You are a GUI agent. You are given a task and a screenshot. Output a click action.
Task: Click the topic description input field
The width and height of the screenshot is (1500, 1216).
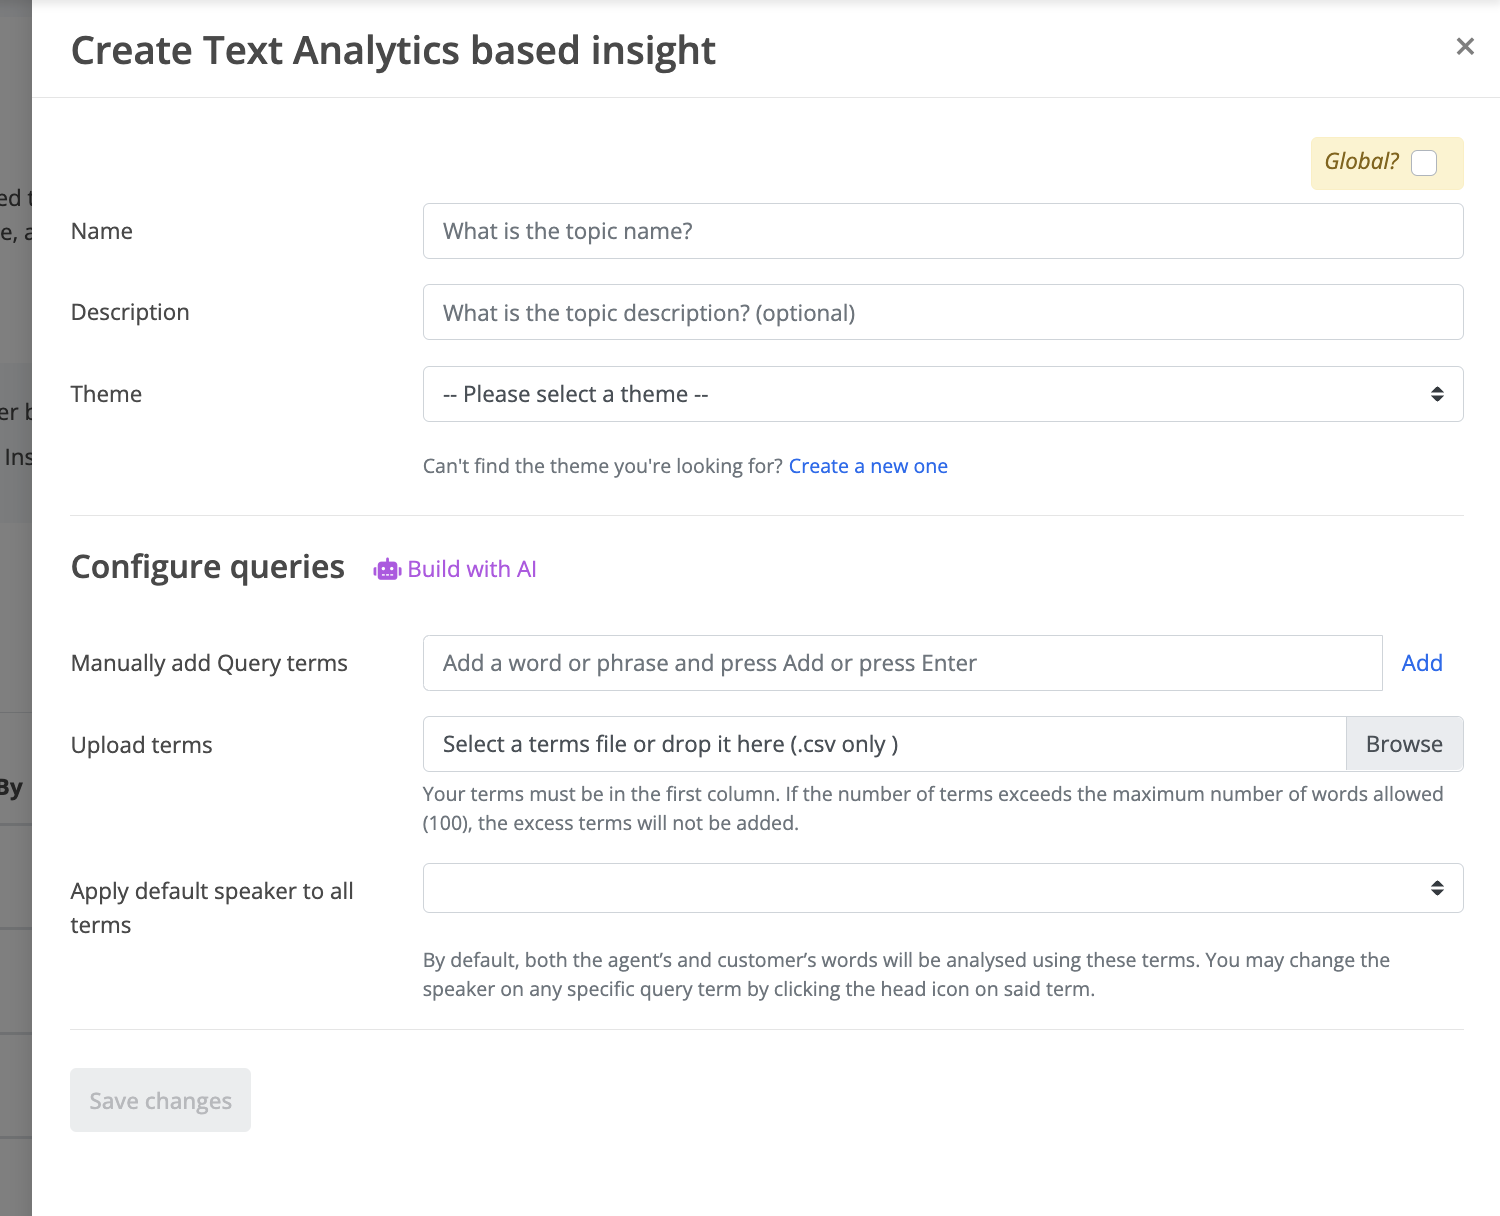943,313
